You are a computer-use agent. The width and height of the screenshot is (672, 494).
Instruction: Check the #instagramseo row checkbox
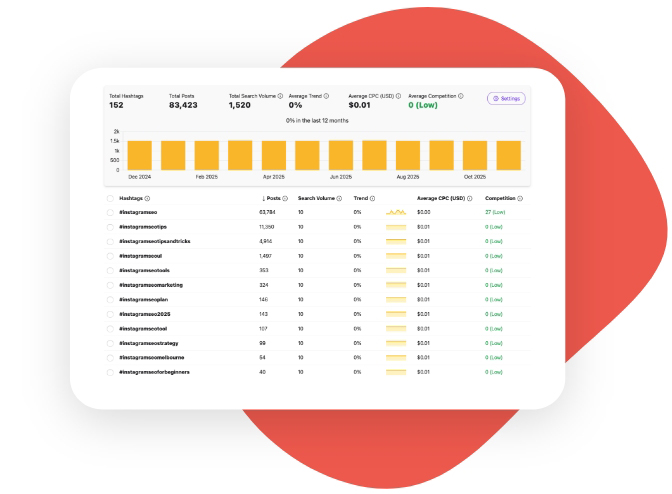(110, 213)
